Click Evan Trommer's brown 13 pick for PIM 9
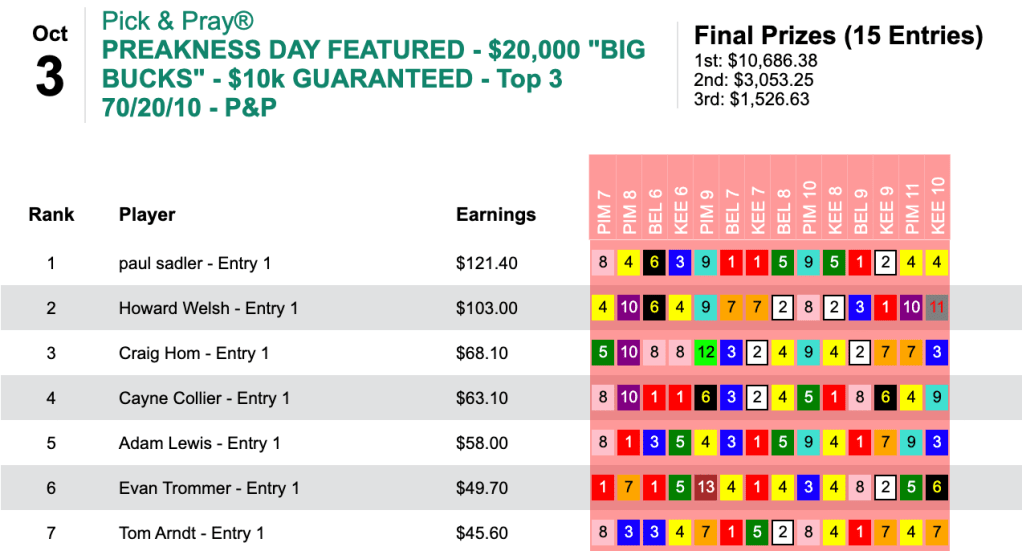This screenshot has width=1022, height=551. coord(707,489)
